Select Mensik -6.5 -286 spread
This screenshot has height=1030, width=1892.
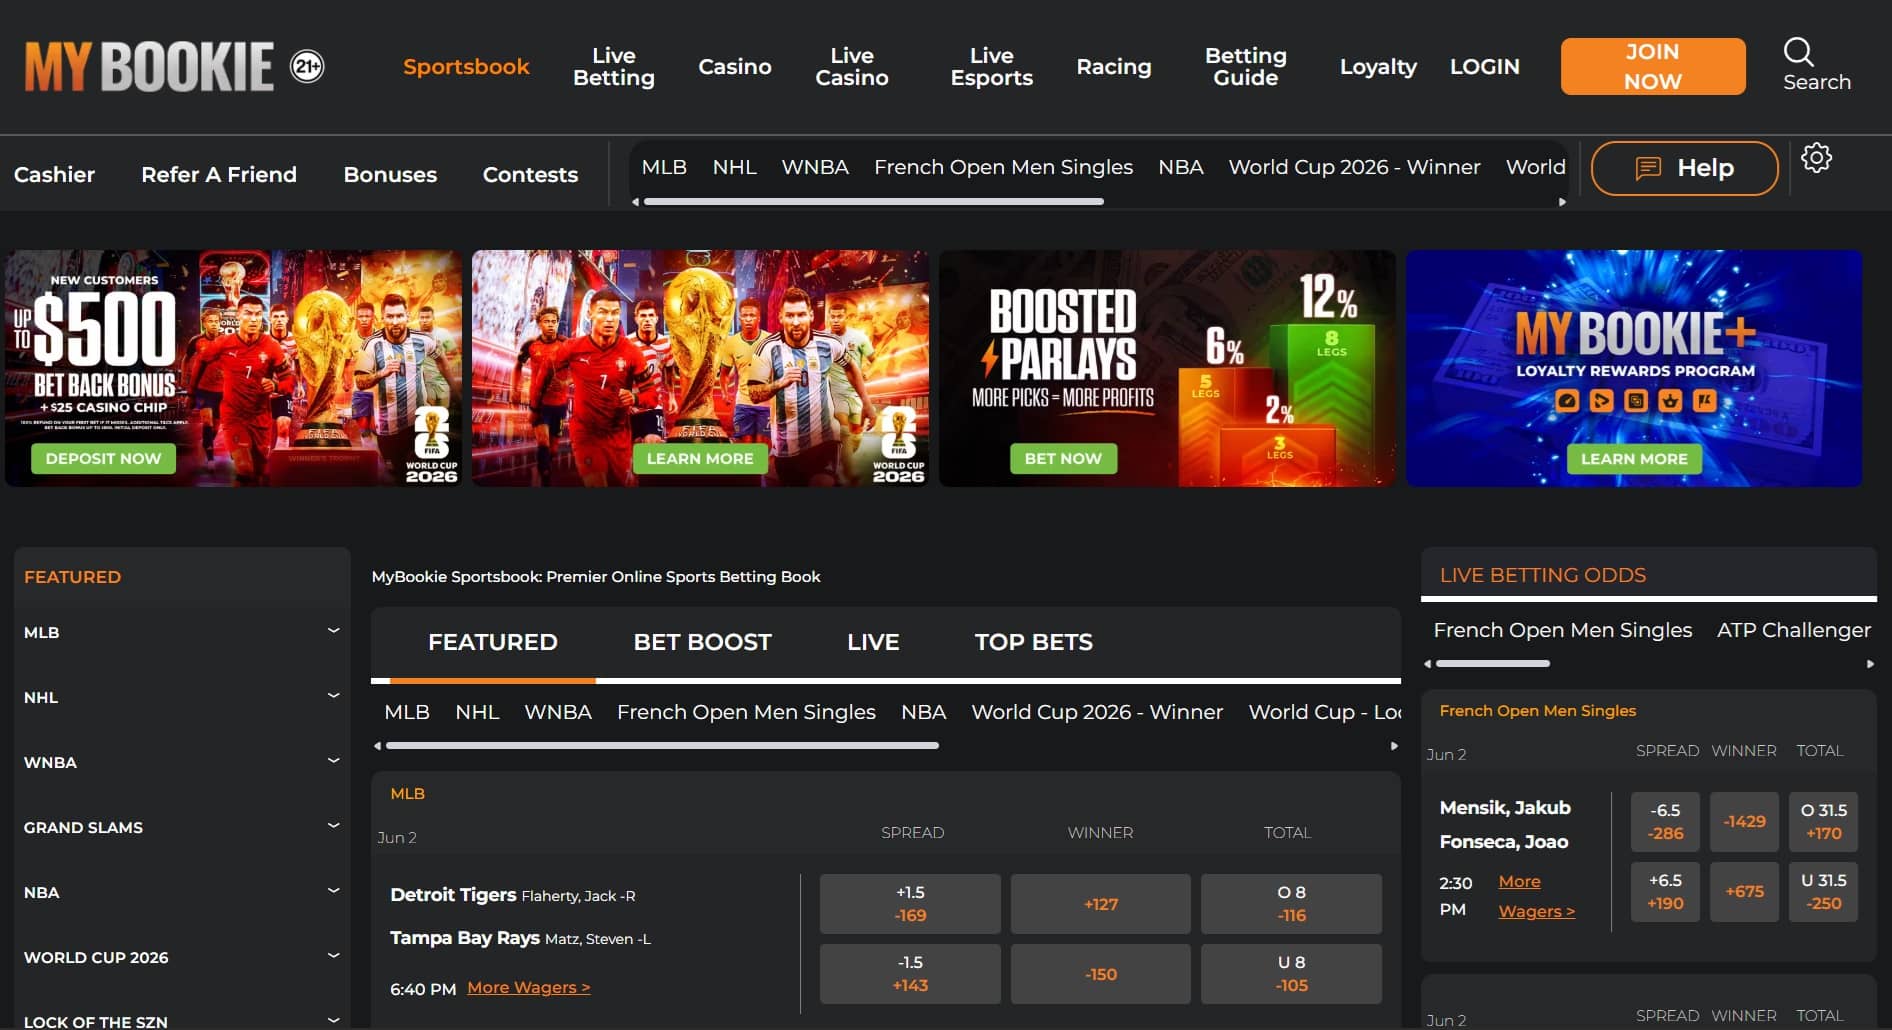click(1665, 821)
